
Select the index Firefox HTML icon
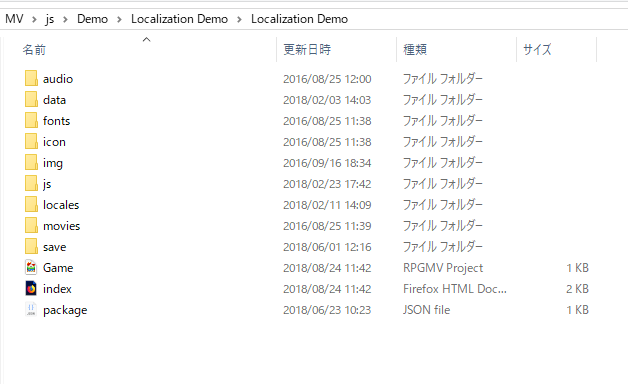tap(31, 289)
